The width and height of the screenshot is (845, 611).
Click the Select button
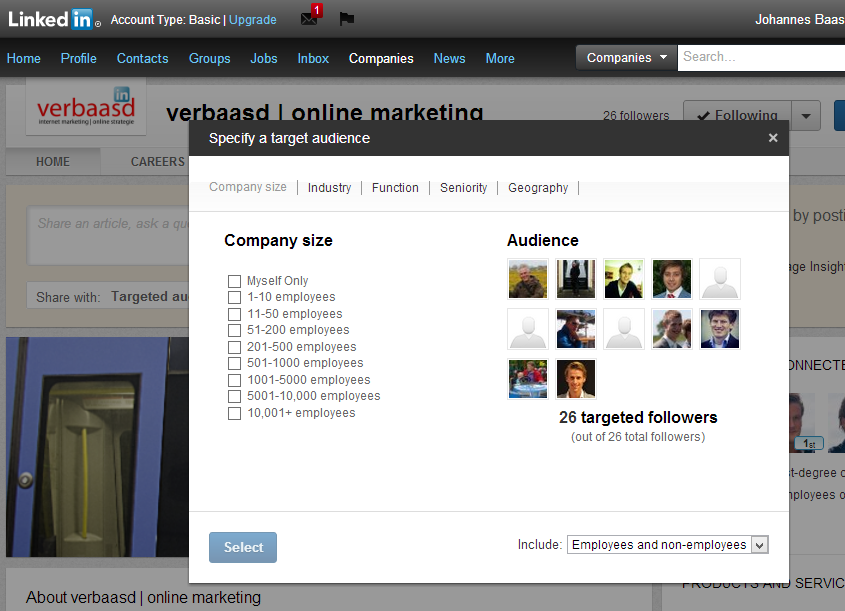(243, 547)
